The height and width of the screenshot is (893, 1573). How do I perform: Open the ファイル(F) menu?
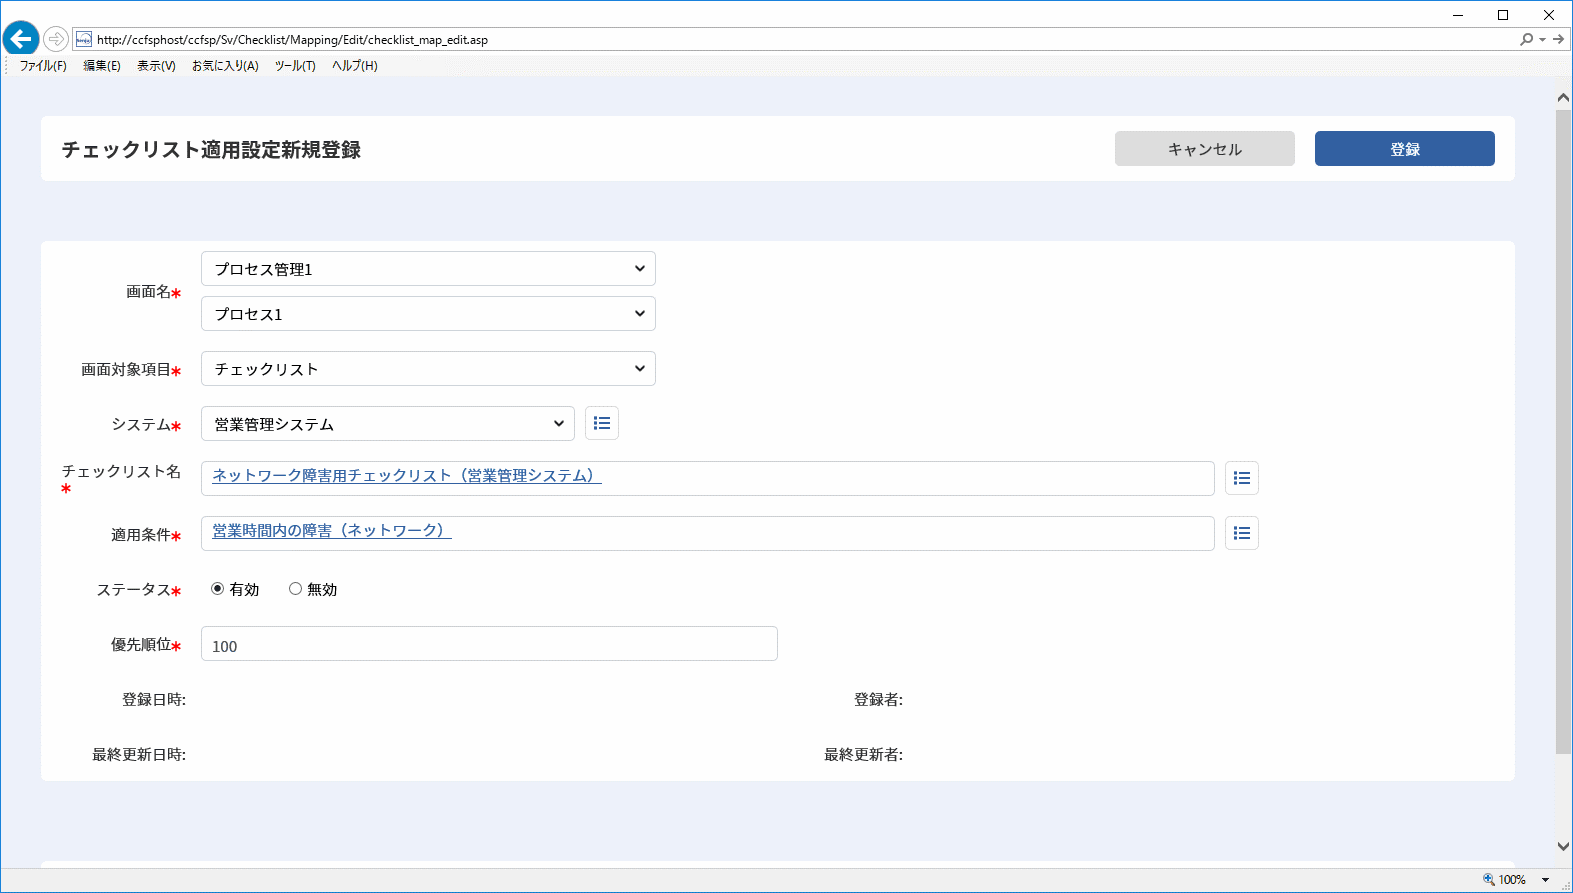43,66
